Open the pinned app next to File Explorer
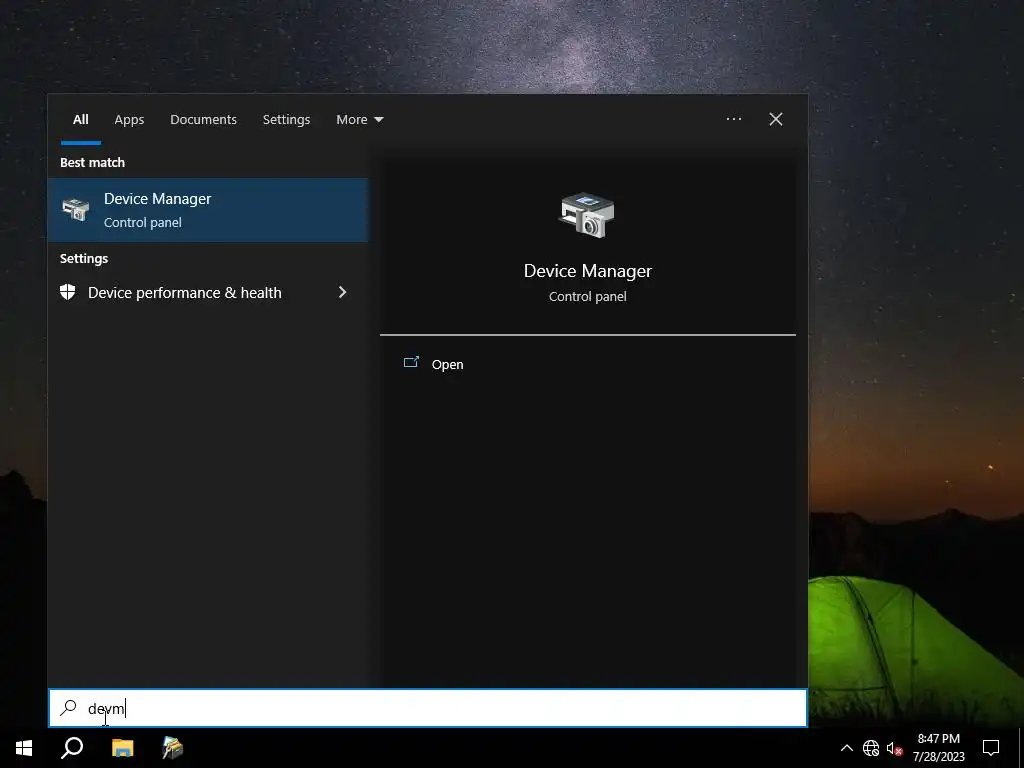 (x=172, y=748)
